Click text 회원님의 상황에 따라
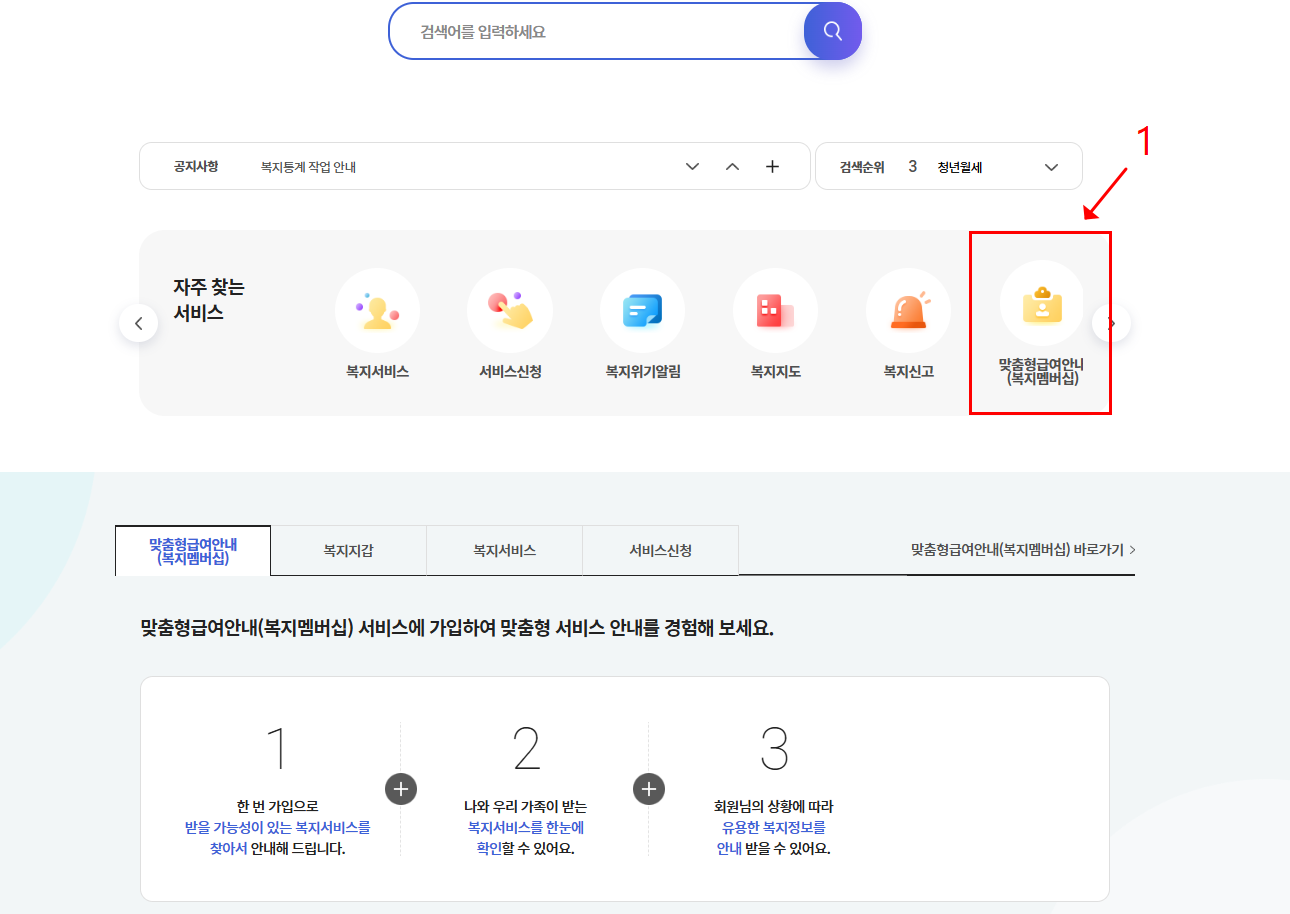The height and width of the screenshot is (914, 1290). (773, 806)
